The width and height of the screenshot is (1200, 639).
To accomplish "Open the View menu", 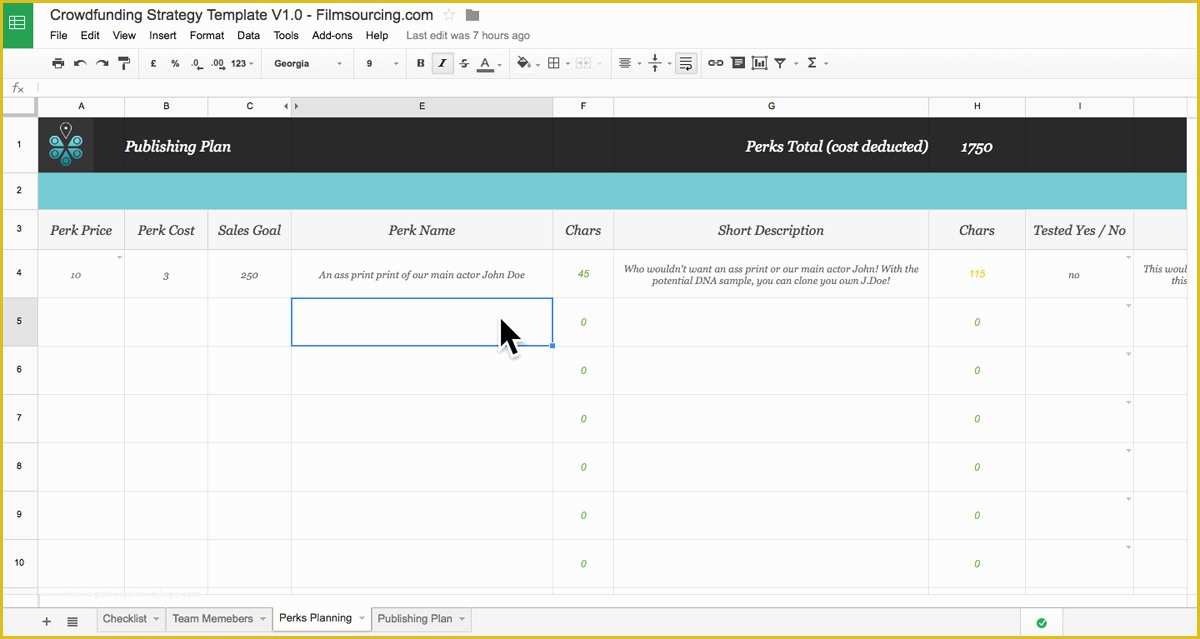I will pos(124,35).
